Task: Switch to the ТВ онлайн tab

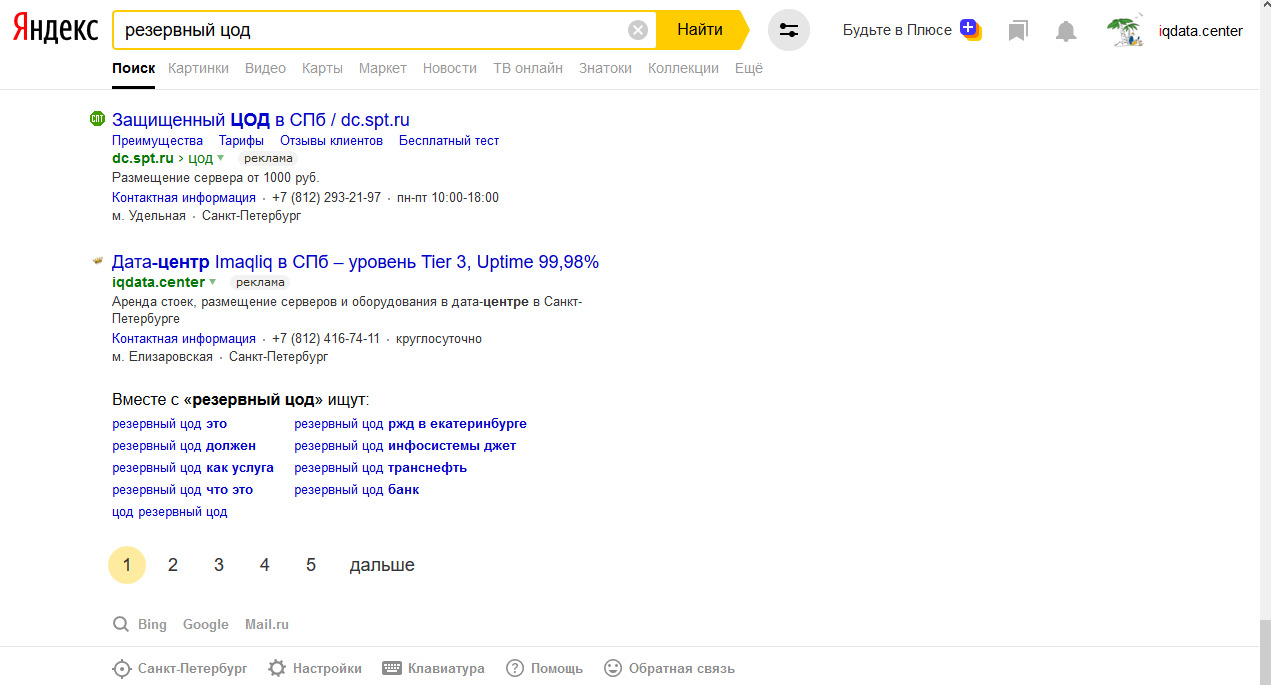Action: tap(528, 68)
